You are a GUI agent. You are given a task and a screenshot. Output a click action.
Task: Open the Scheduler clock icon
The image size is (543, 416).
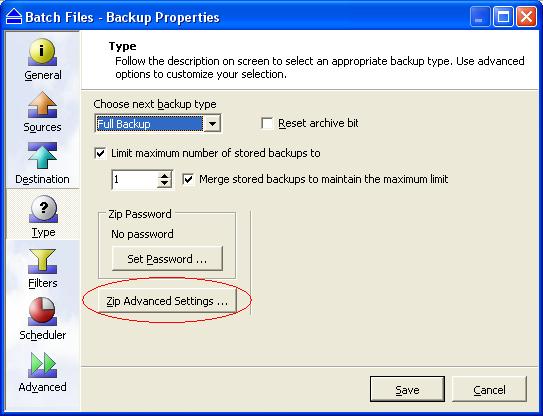click(42, 312)
